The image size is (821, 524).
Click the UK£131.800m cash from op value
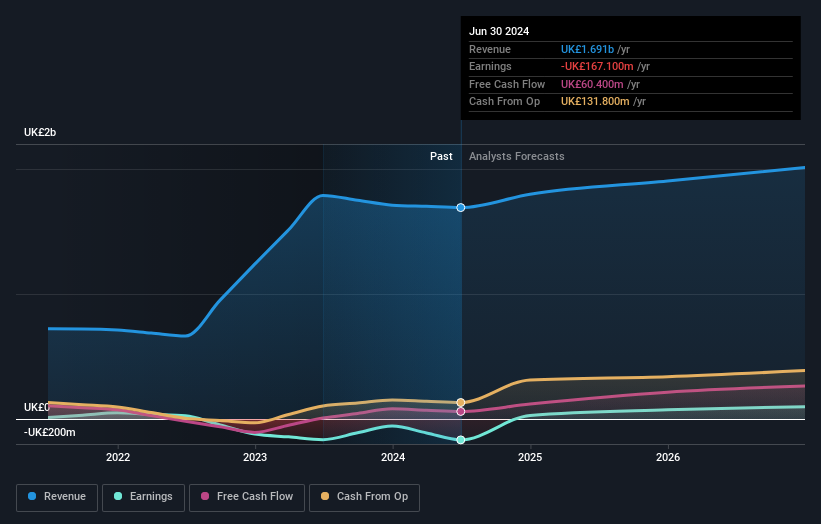point(595,102)
